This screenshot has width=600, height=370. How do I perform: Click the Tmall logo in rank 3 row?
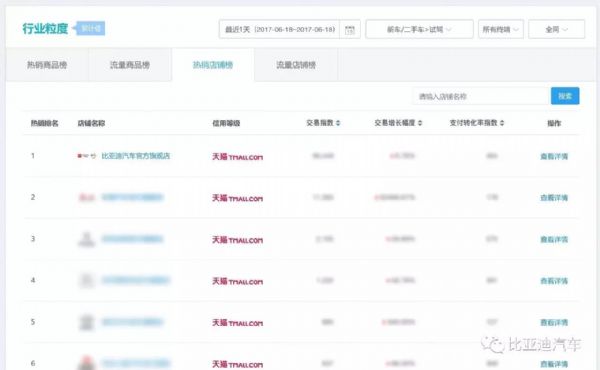(x=238, y=240)
